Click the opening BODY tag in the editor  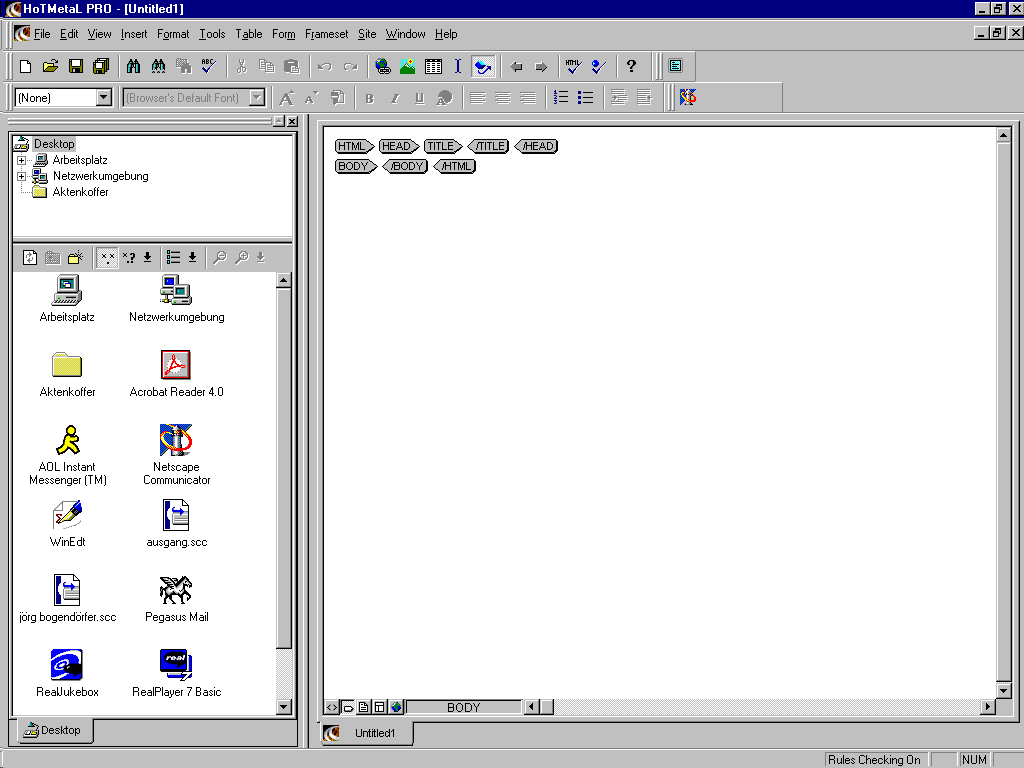point(356,167)
